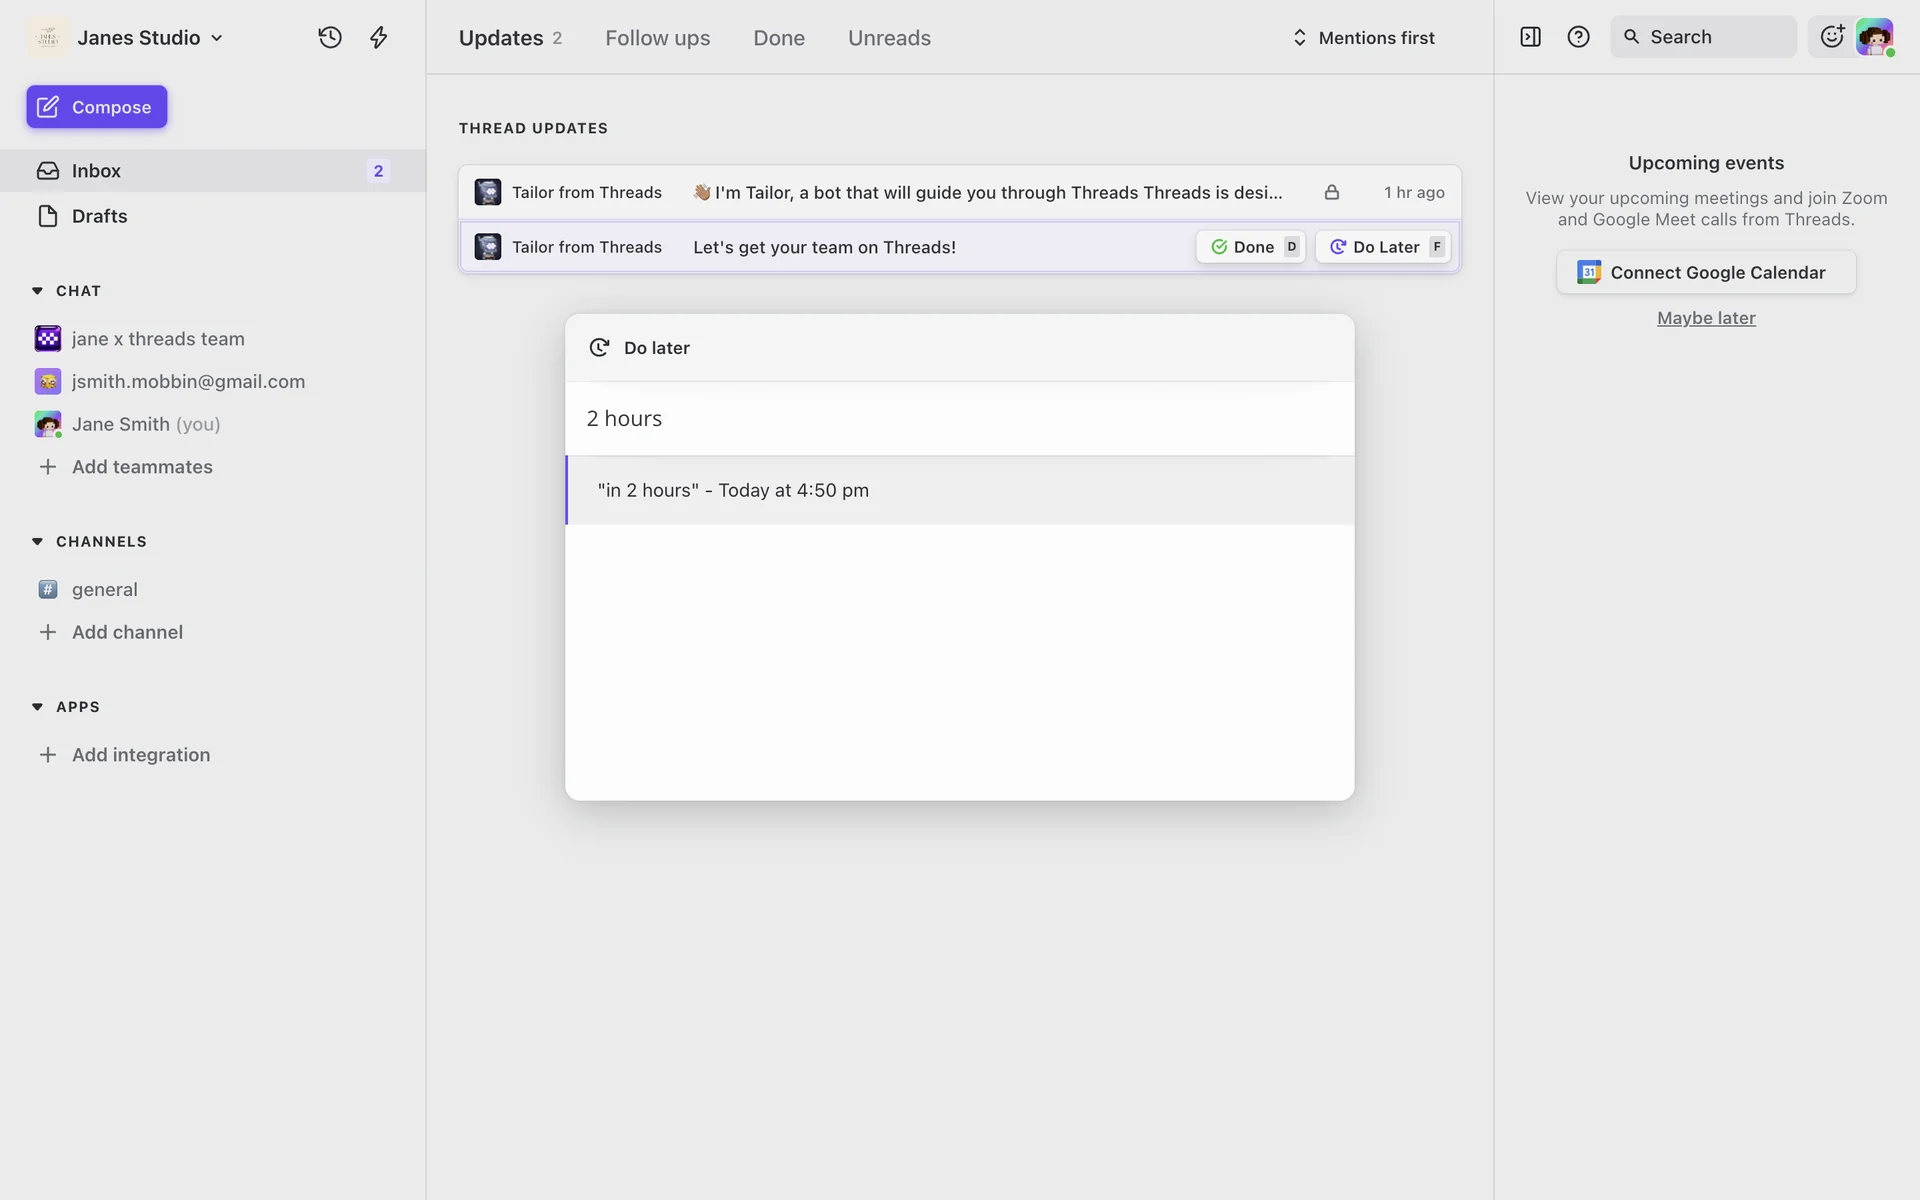Viewport: 1920px width, 1200px height.
Task: Click the Add channel plus icon
Action: [47, 632]
